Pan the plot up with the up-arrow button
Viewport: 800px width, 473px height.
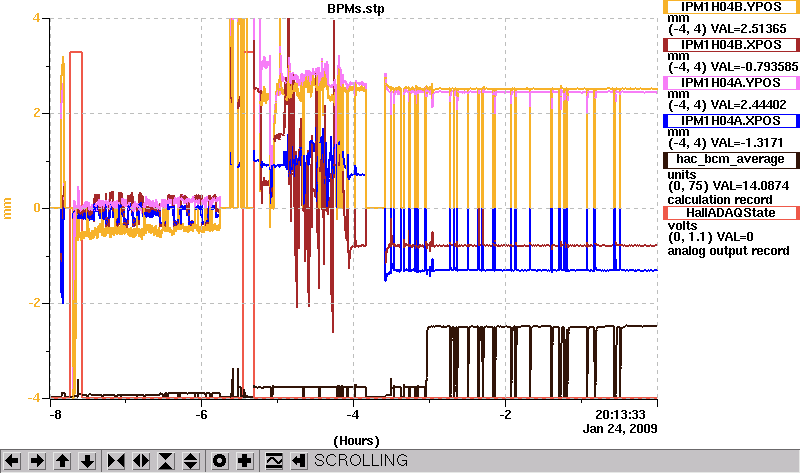tap(62, 461)
